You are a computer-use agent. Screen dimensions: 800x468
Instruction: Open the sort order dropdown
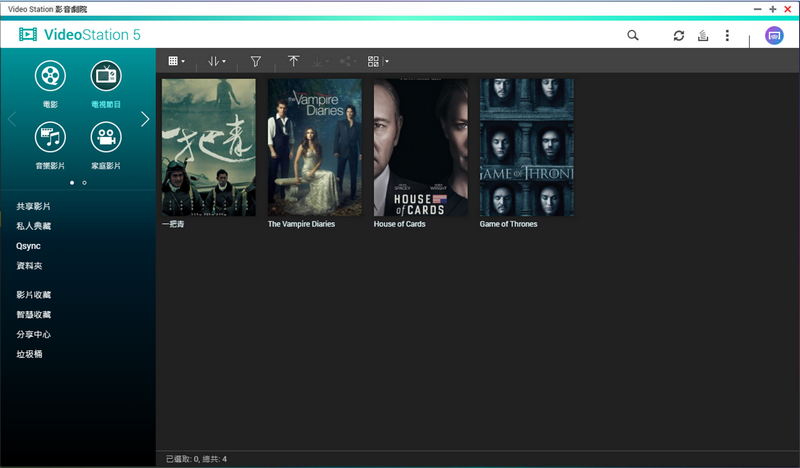click(x=216, y=61)
